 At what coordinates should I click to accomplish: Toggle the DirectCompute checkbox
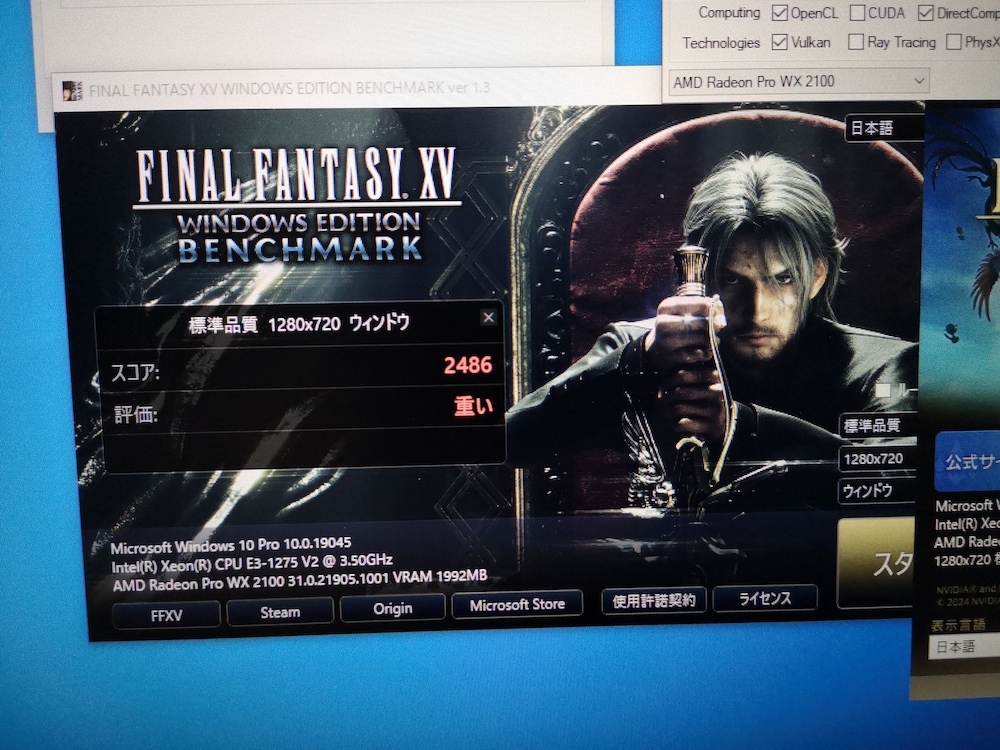tap(925, 13)
